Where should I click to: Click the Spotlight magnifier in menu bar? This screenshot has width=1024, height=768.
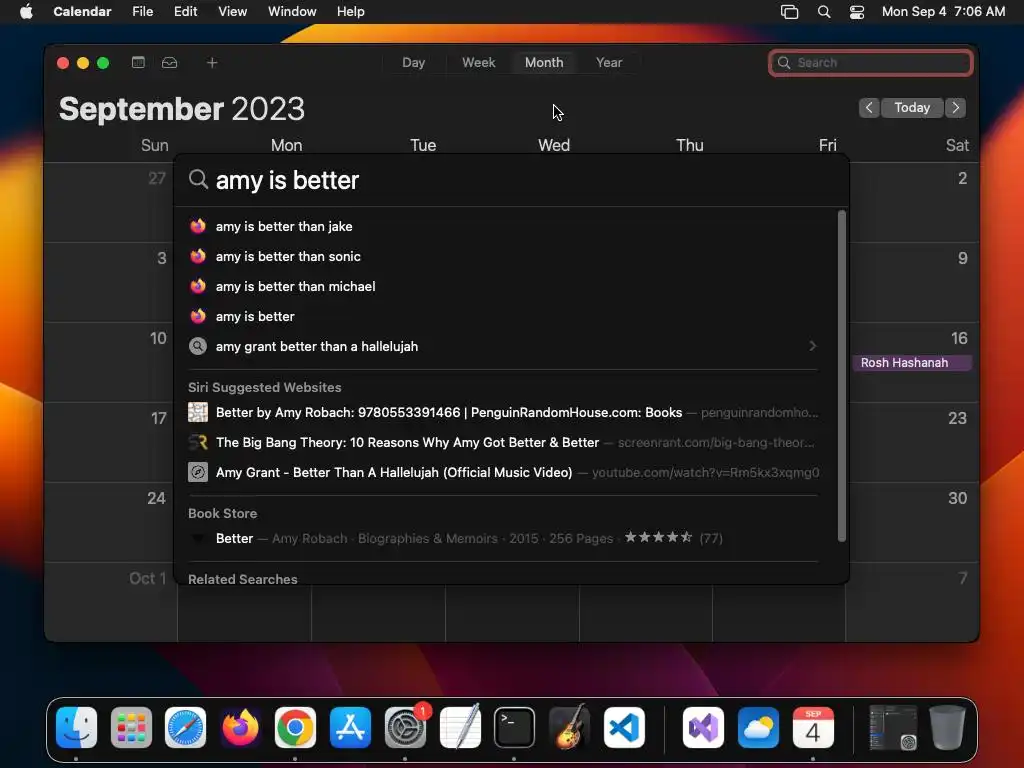pos(824,11)
